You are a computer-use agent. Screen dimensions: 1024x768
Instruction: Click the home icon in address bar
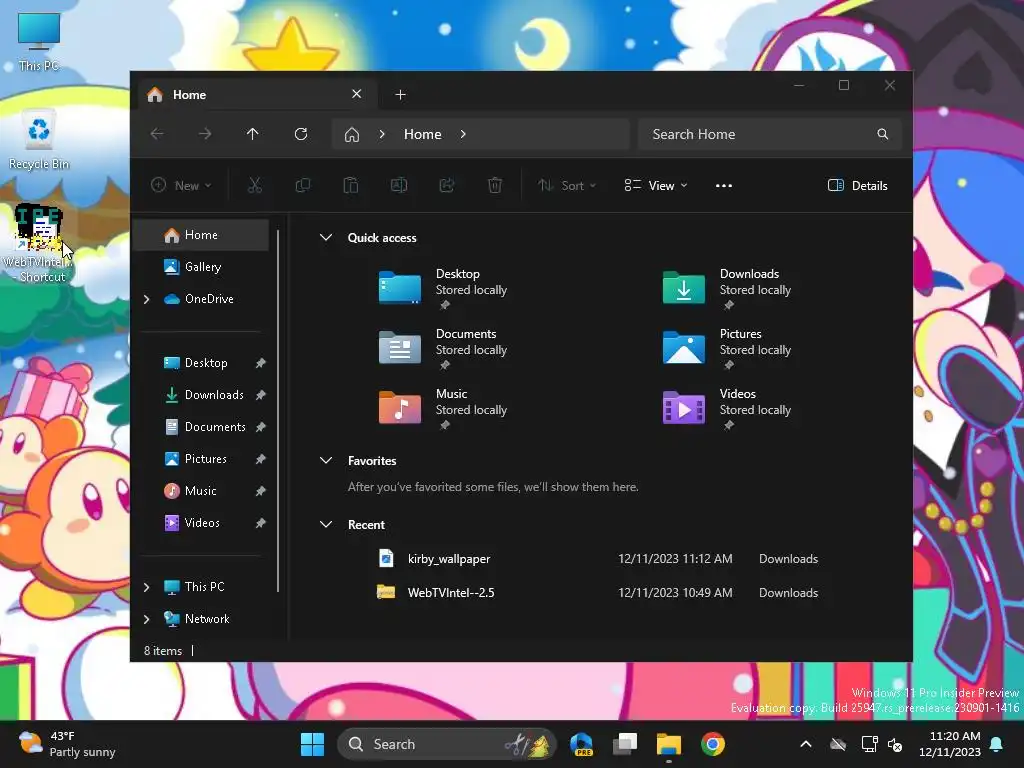point(352,135)
